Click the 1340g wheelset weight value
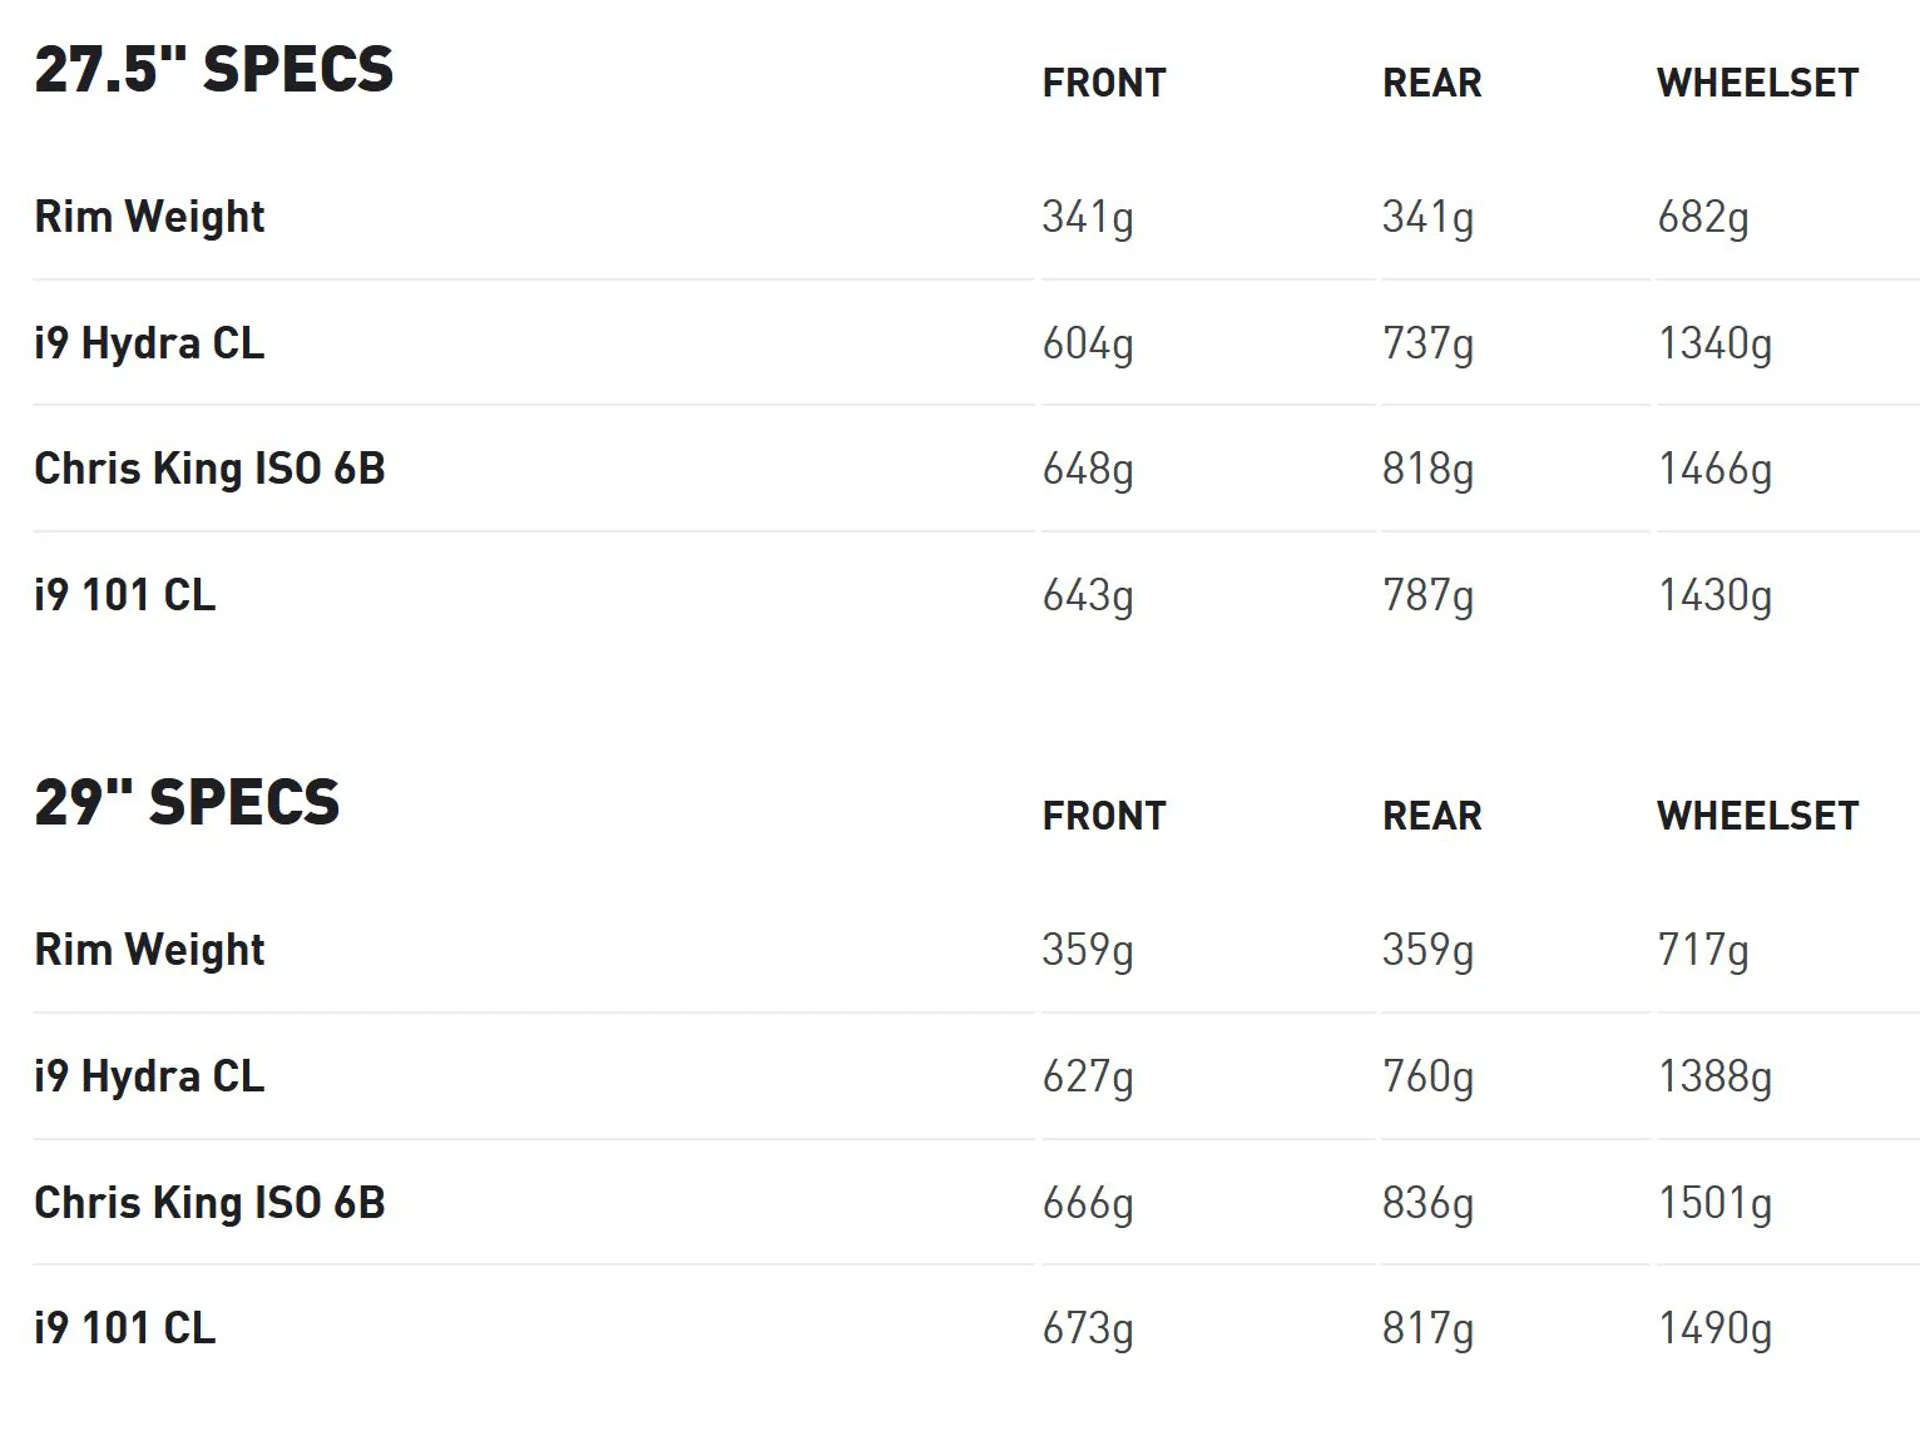Viewport: 1920px width, 1436px height. 1715,345
